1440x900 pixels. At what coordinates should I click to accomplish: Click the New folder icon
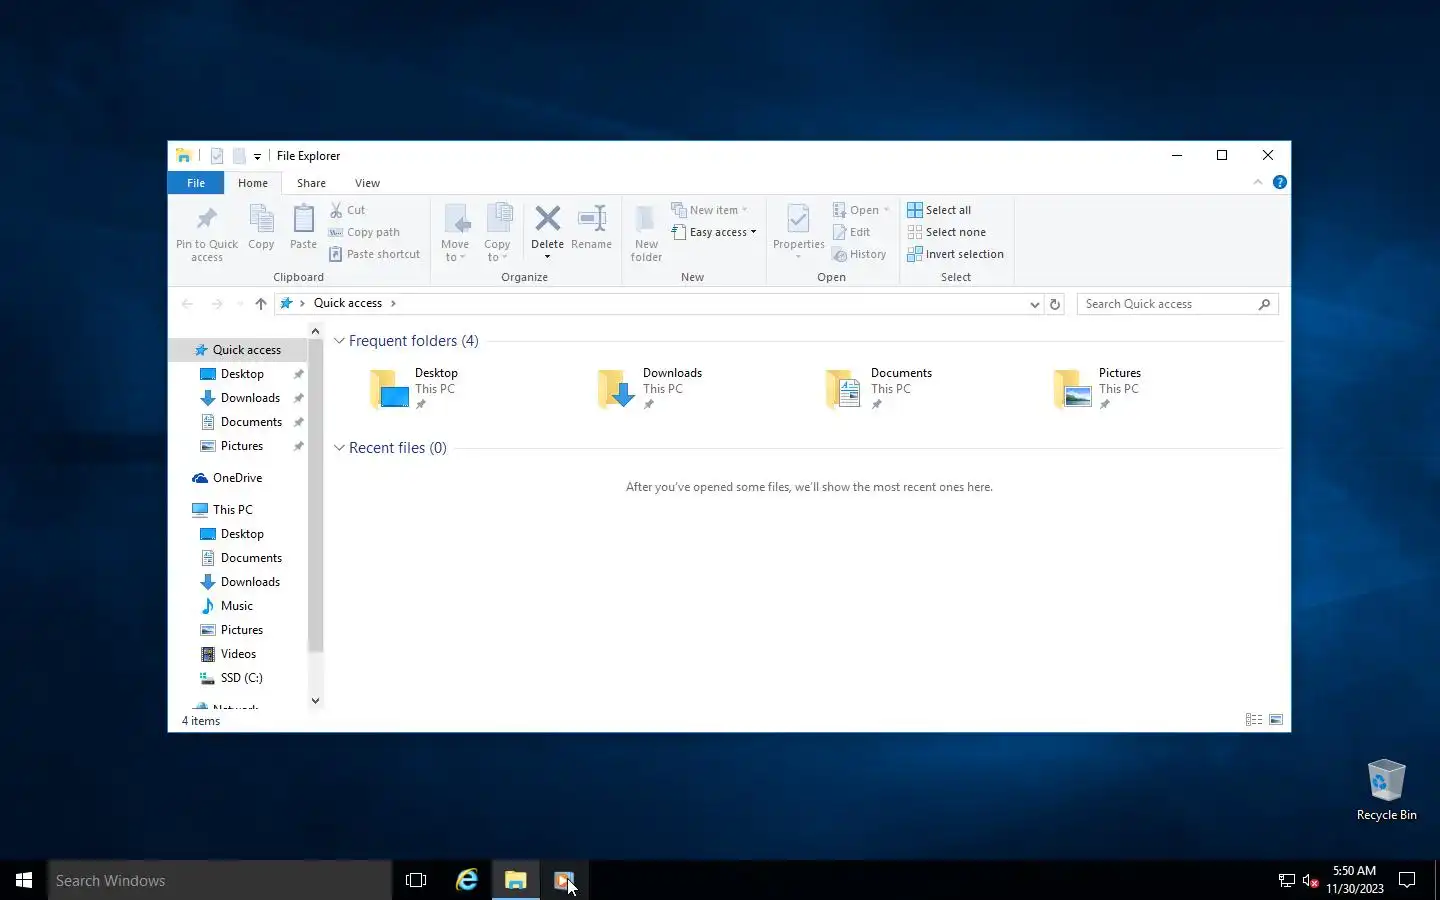pyautogui.click(x=646, y=233)
